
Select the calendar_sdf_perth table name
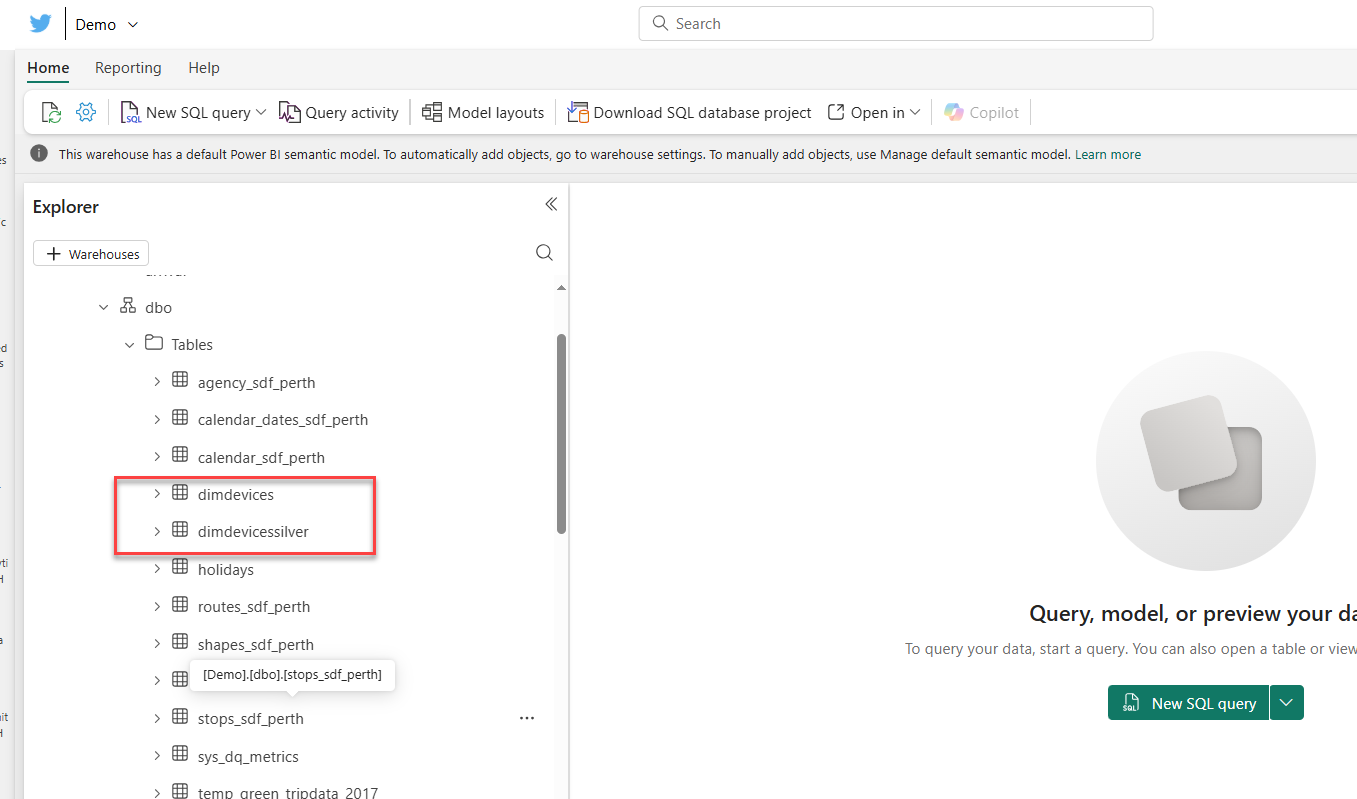[x=261, y=458]
